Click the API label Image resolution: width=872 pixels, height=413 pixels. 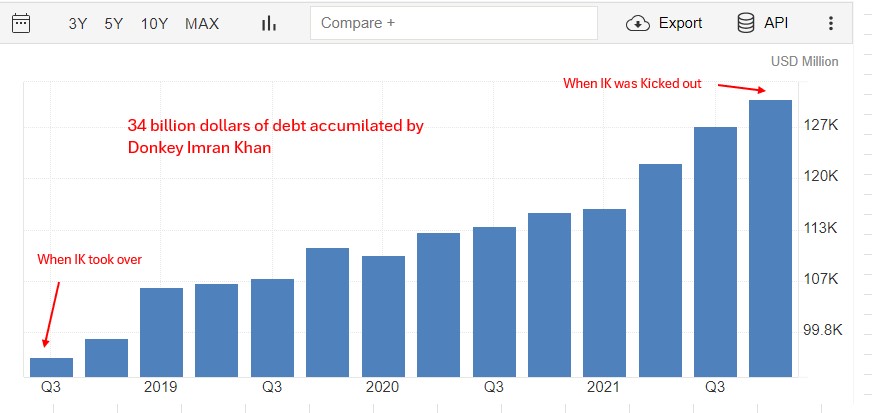pos(776,23)
